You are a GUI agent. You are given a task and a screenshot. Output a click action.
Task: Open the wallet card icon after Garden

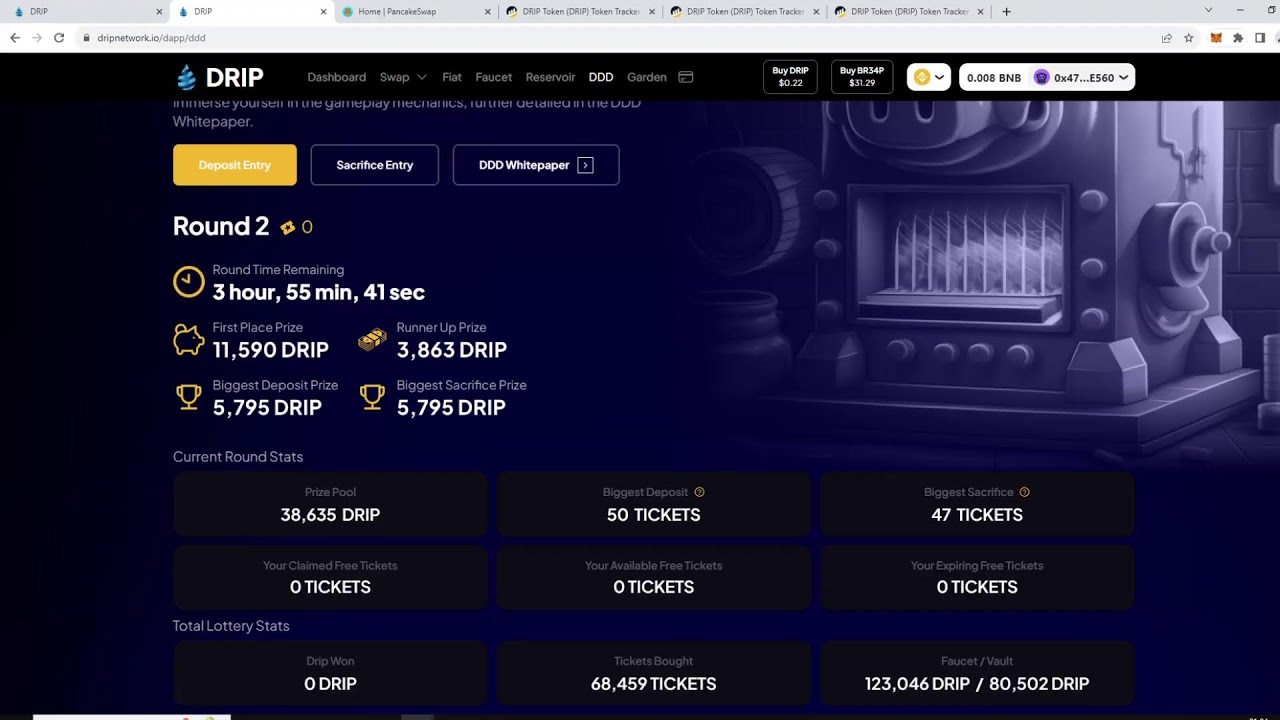686,77
